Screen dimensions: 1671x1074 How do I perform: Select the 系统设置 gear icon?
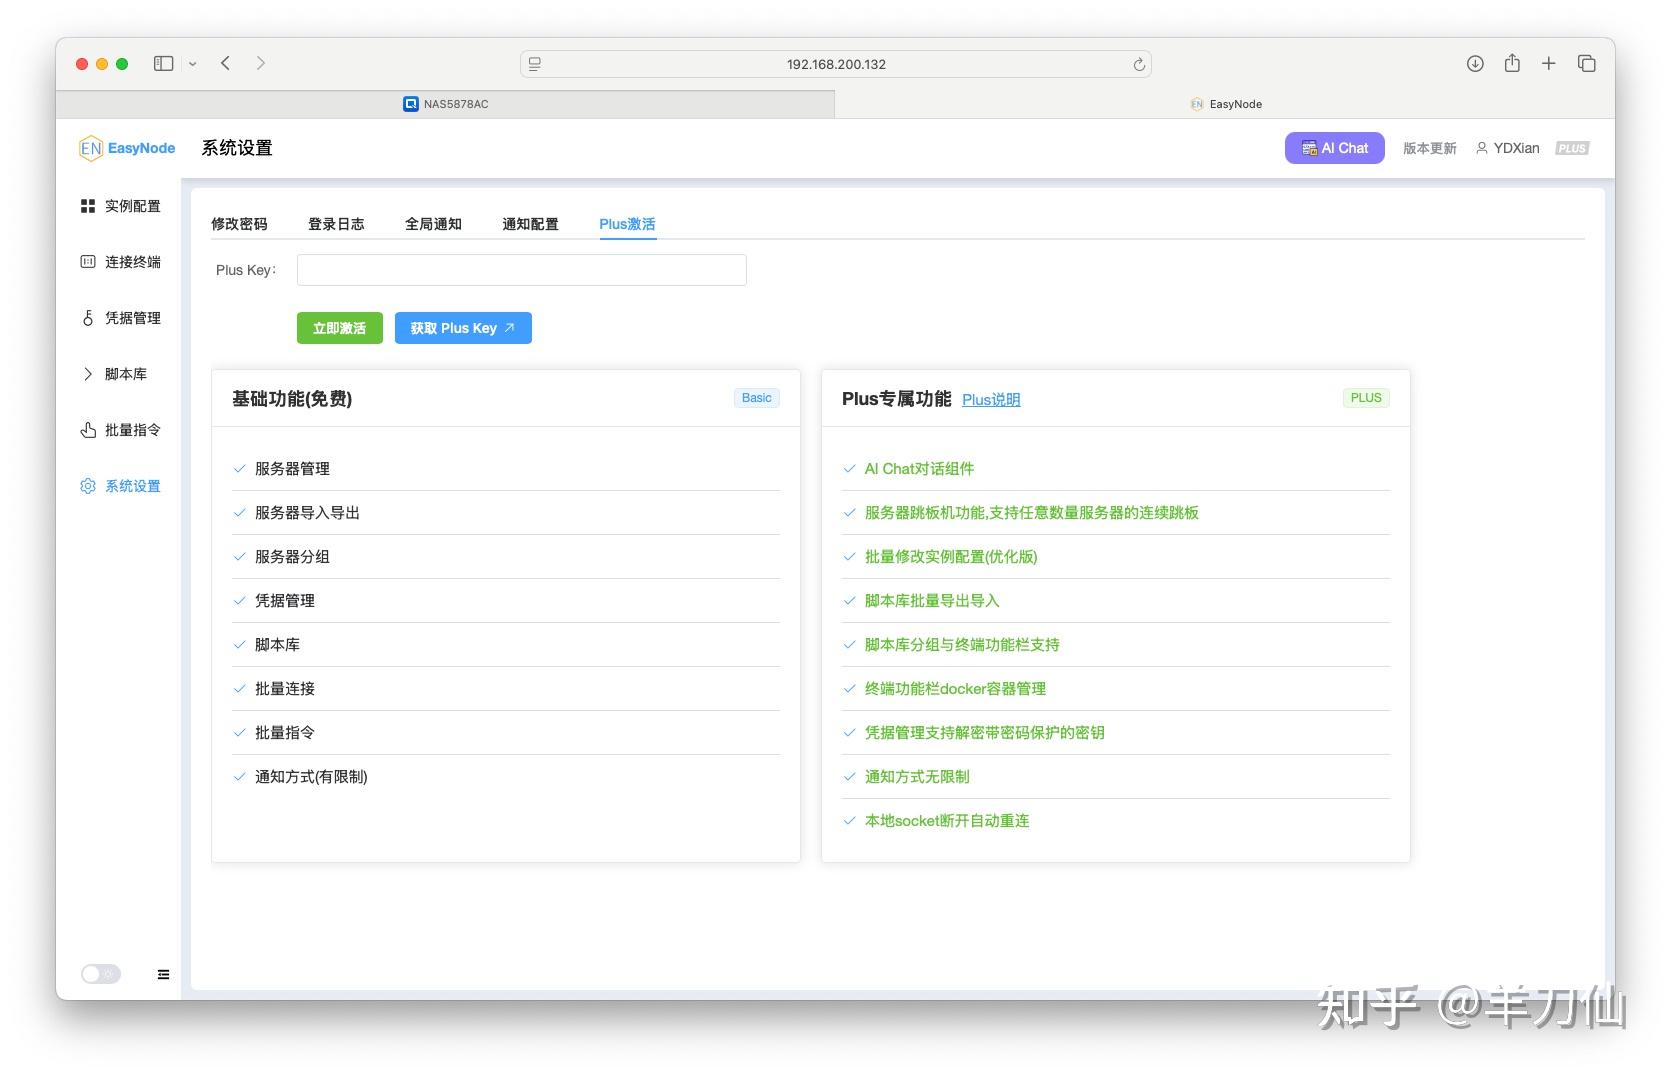pos(88,486)
